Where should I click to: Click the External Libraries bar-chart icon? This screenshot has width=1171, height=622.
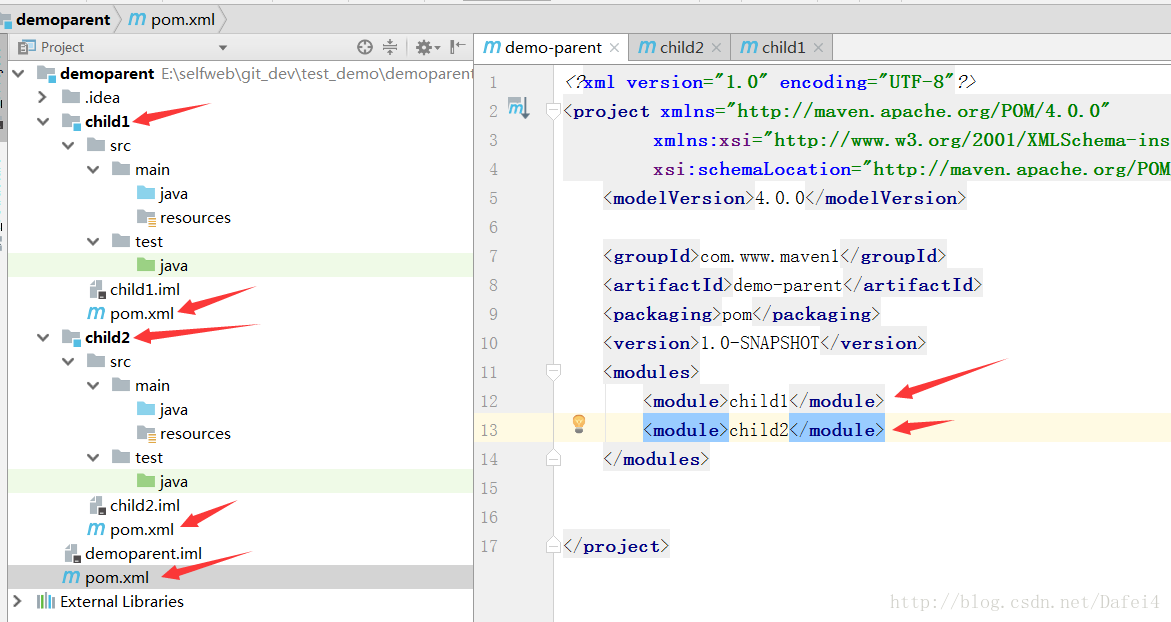(x=46, y=601)
